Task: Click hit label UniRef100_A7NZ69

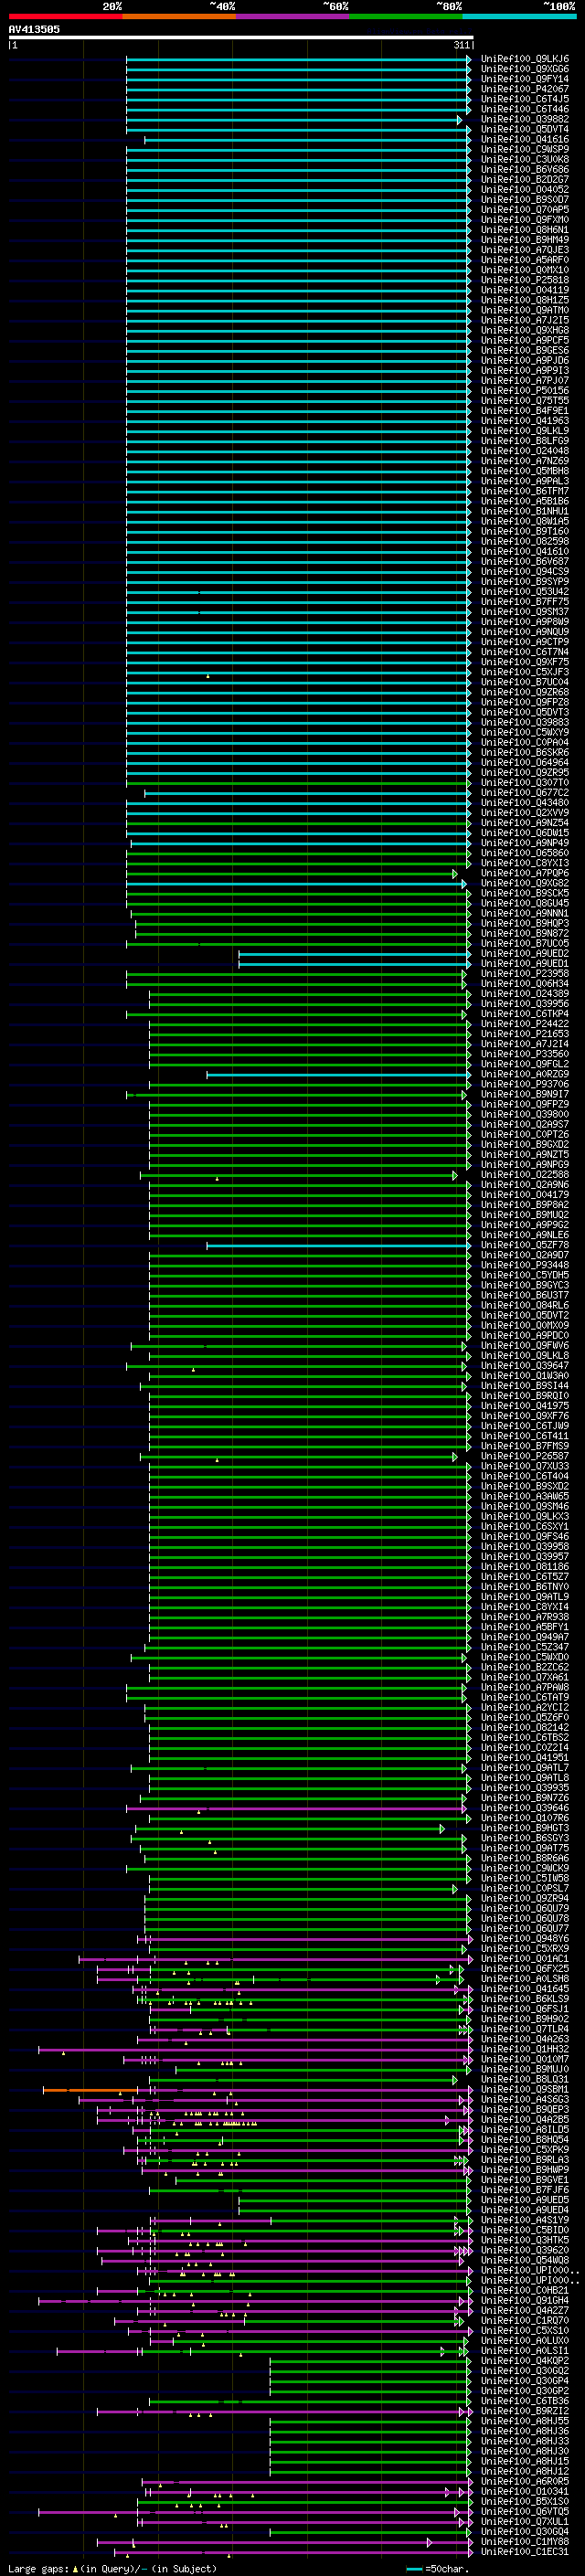Action: tap(525, 461)
